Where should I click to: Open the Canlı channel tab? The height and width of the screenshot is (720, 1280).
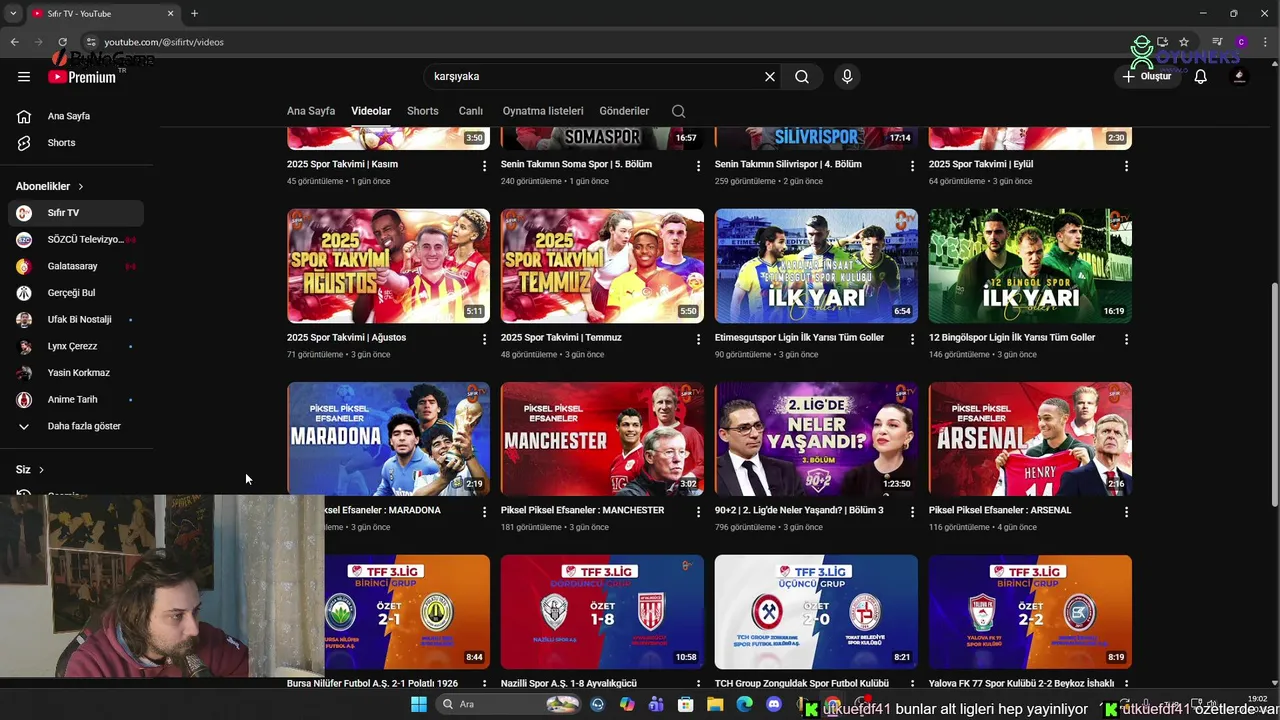[471, 111]
